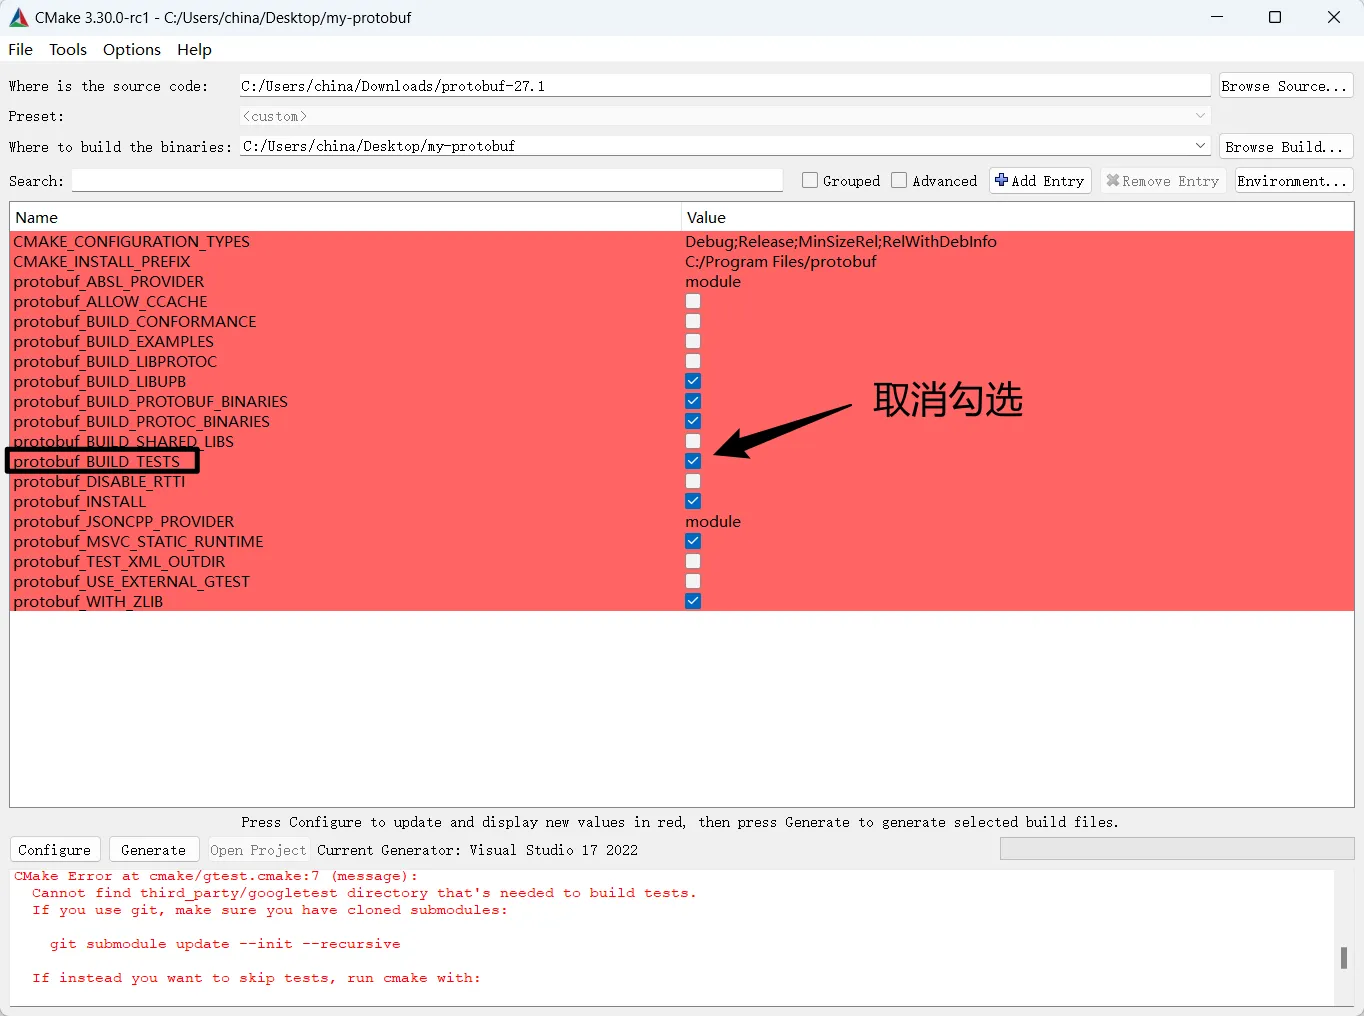
Task: Toggle protobuf_DISABLE_RTTI checkbox
Action: (x=693, y=481)
